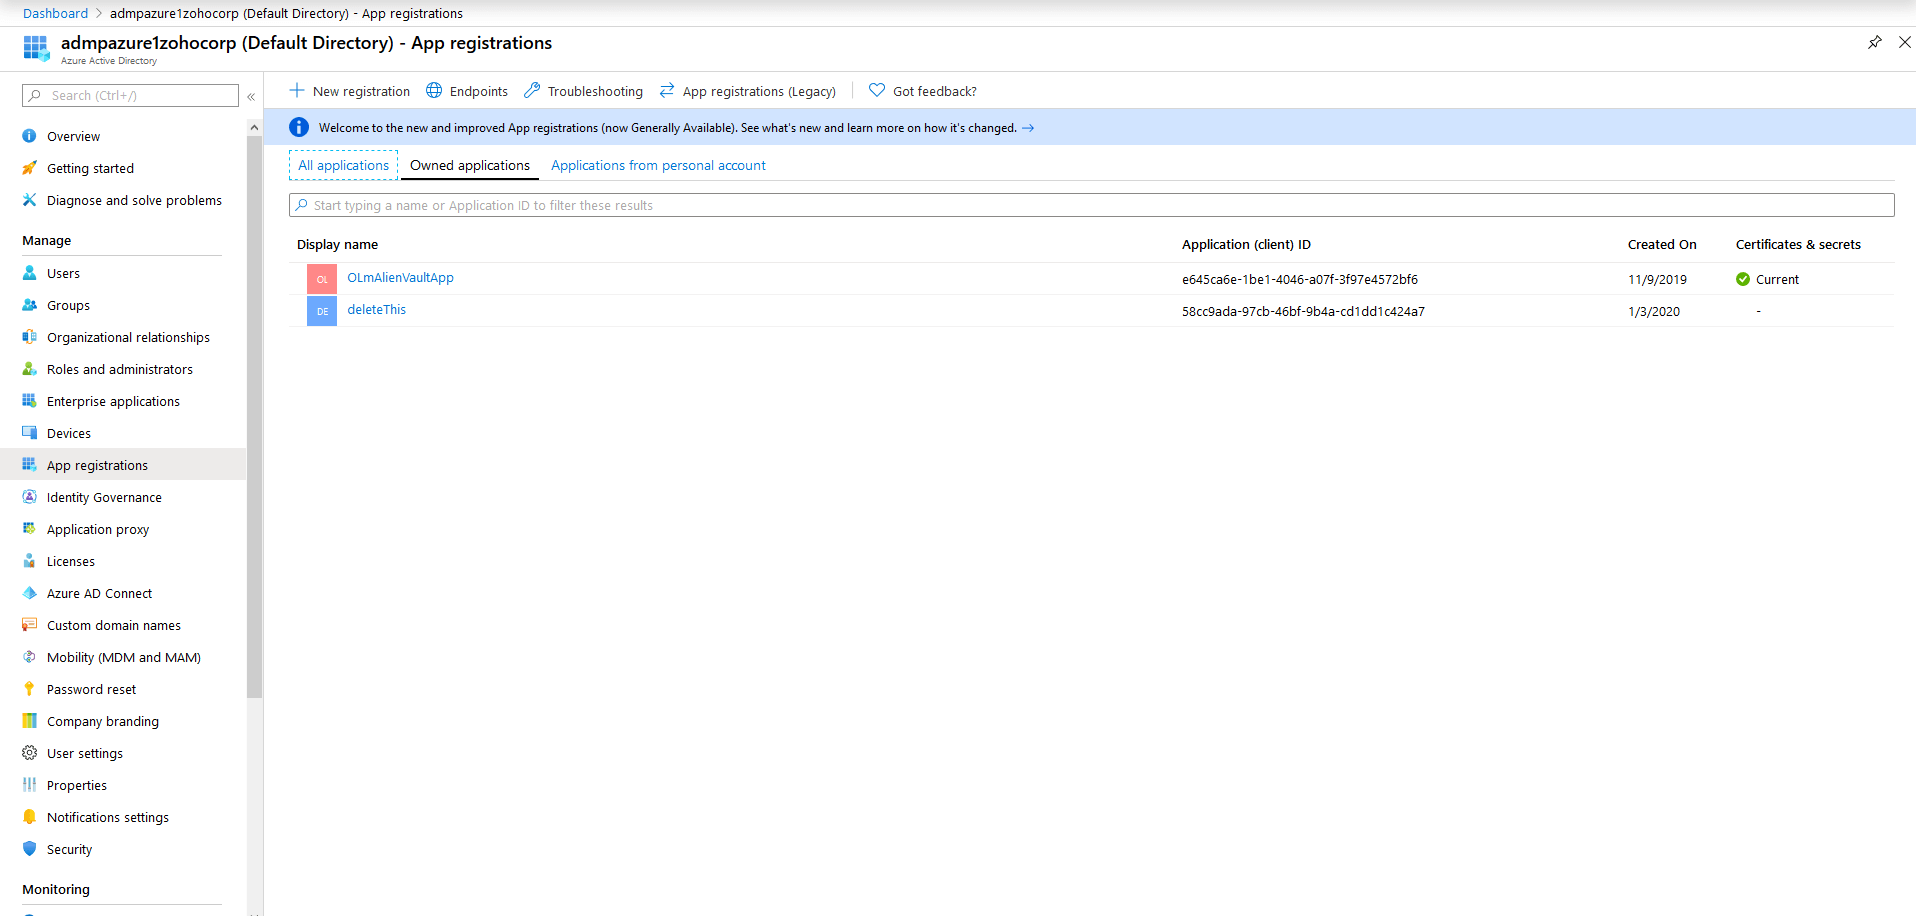The image size is (1916, 916).
Task: Click Certificates & secrets column header
Action: point(1798,244)
